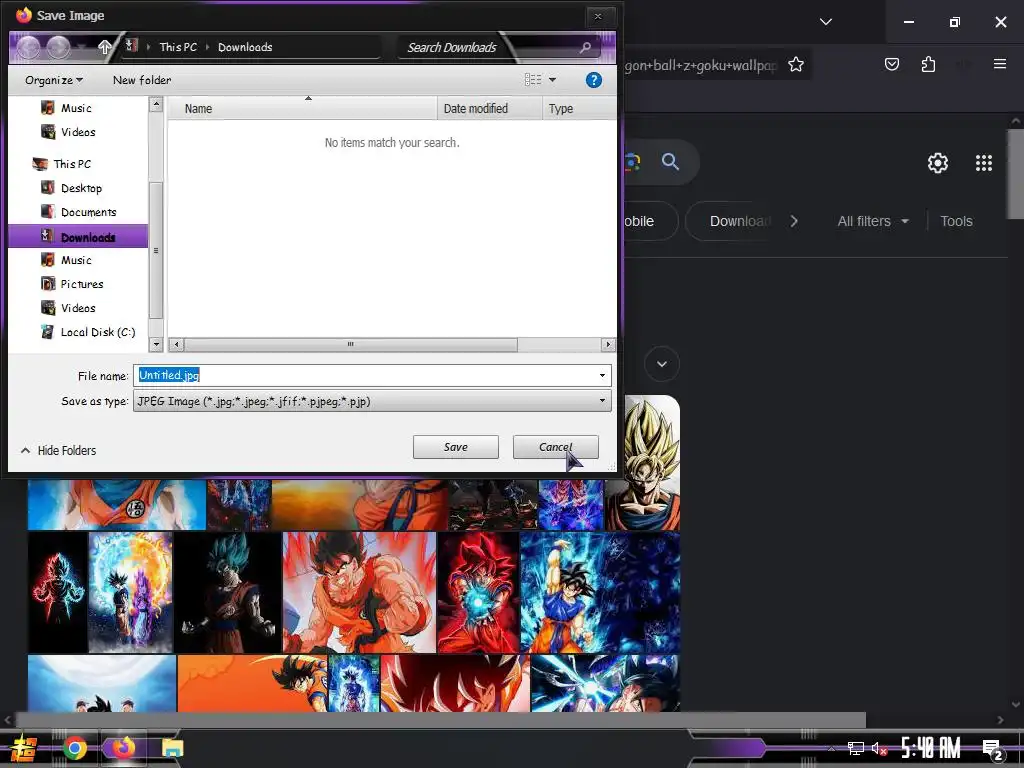Click the Save button

tap(456, 447)
